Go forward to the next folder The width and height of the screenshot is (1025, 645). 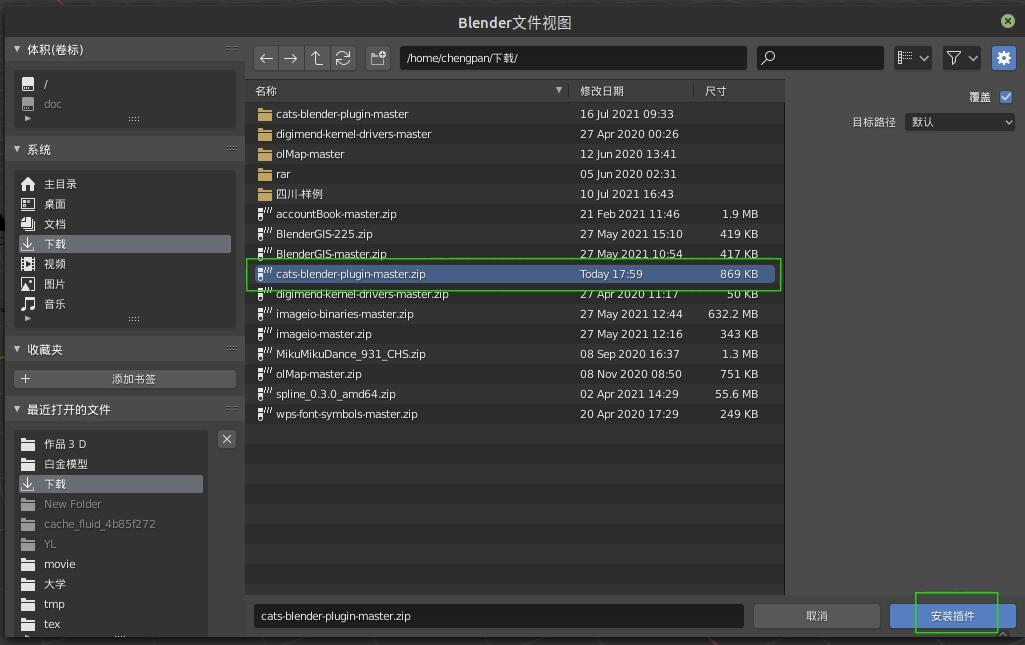[x=291, y=58]
